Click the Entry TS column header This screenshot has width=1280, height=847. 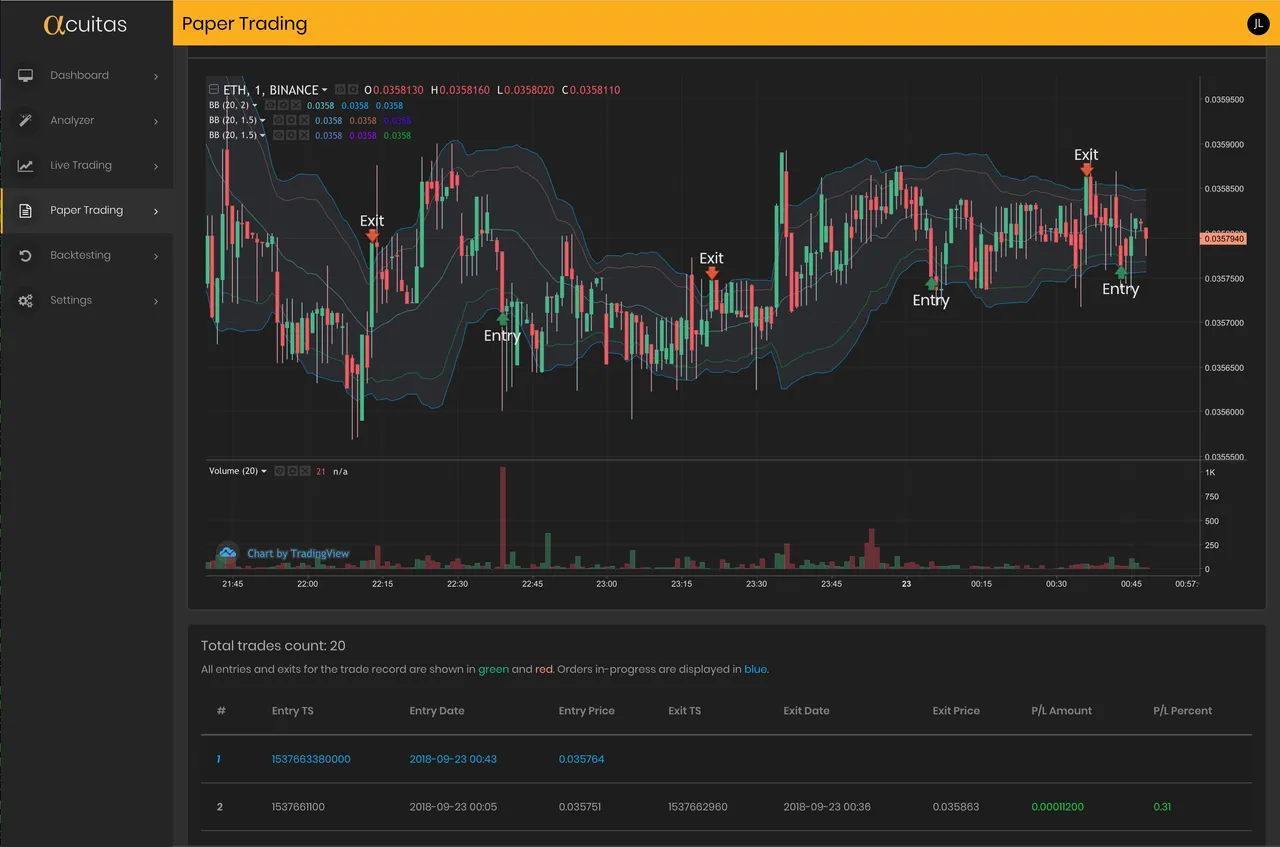coord(292,711)
